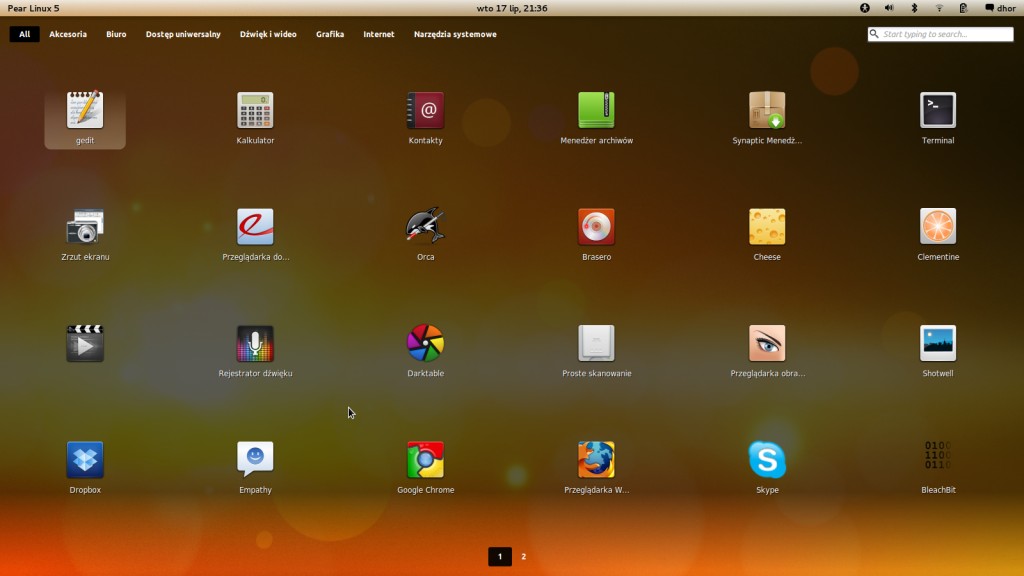This screenshot has height=576, width=1024.
Task: Open the clock wto 17 lip, 21:36
Action: [512, 8]
